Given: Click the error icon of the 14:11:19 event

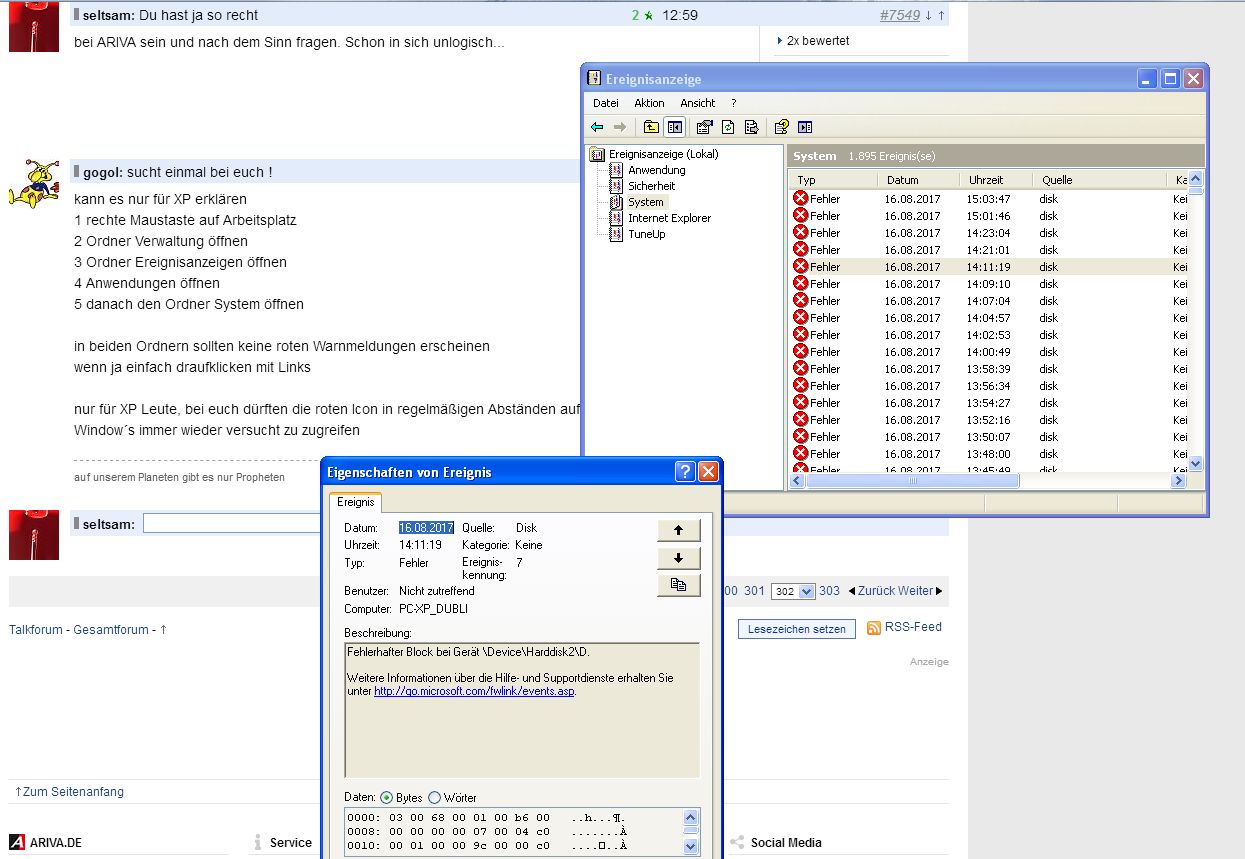Looking at the screenshot, I should [800, 267].
